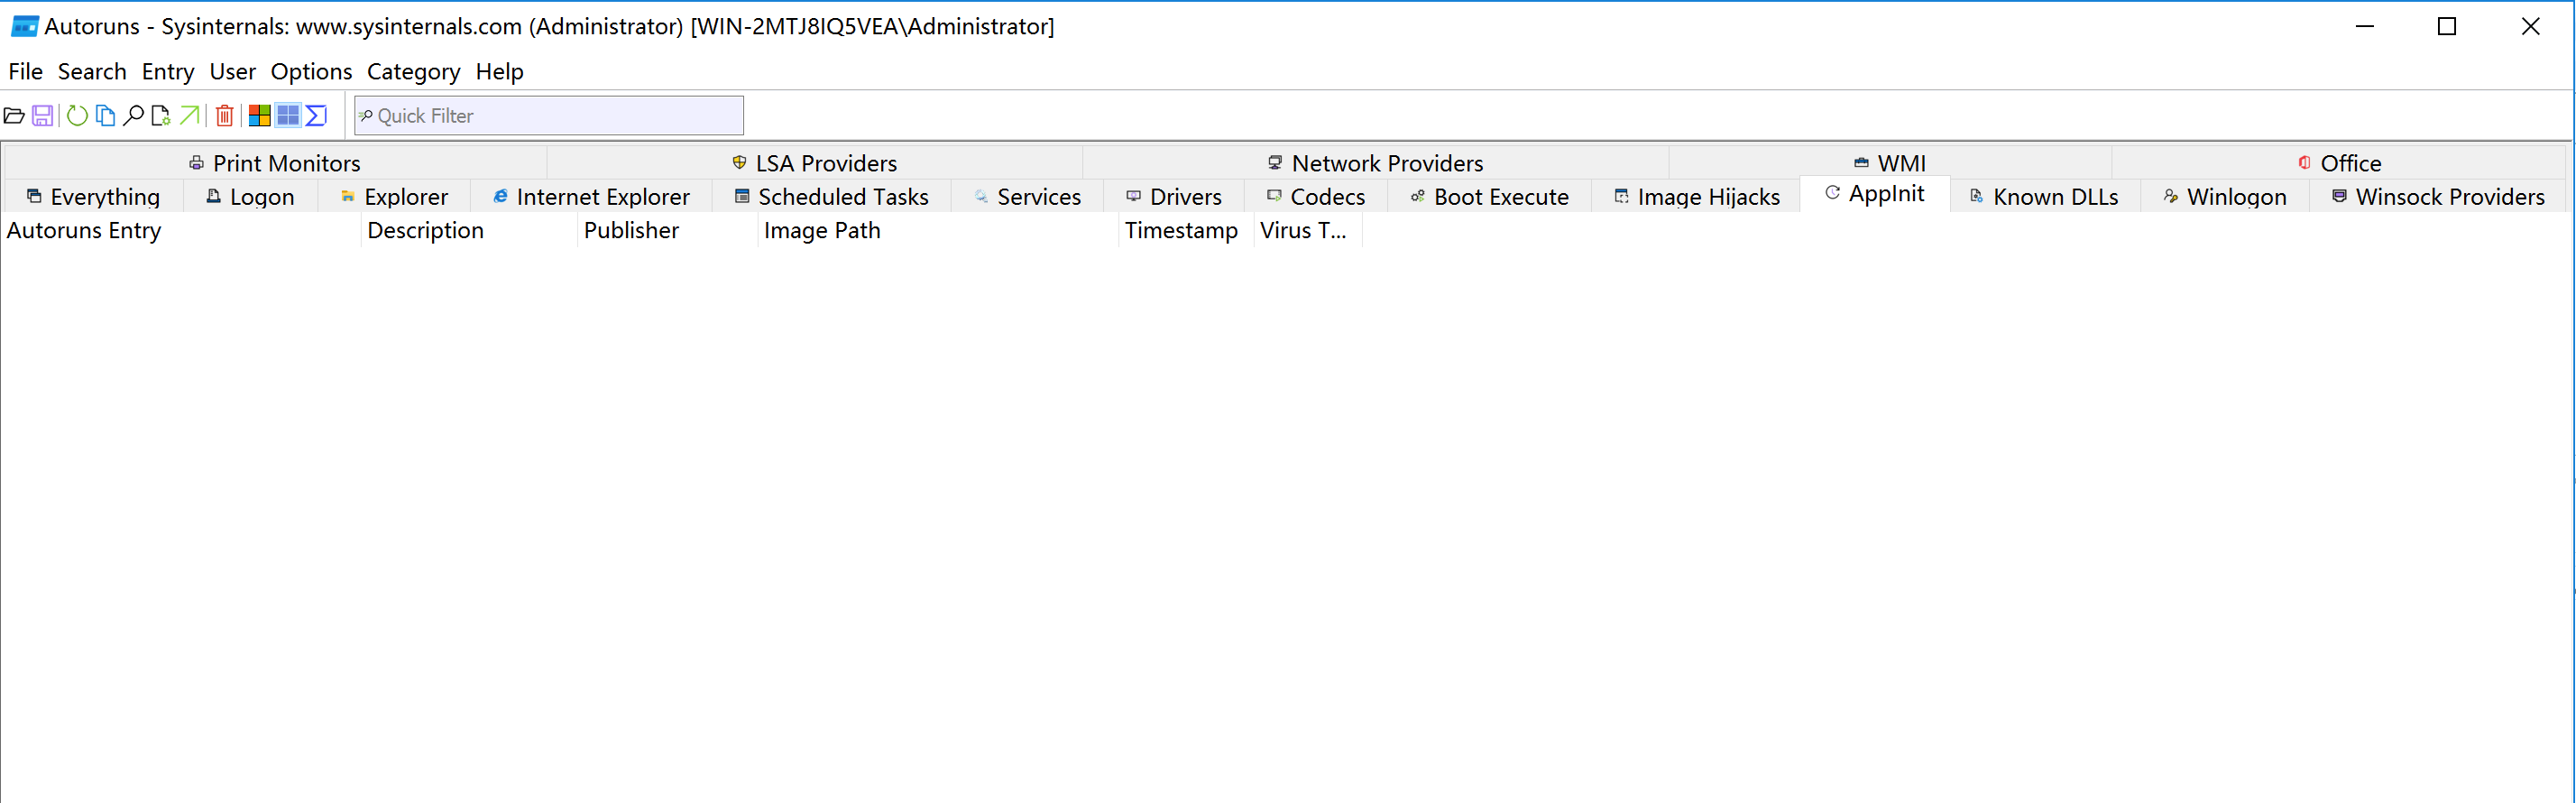The width and height of the screenshot is (2576, 803).
Task: Click the purple Save floppy icon
Action: tap(42, 116)
